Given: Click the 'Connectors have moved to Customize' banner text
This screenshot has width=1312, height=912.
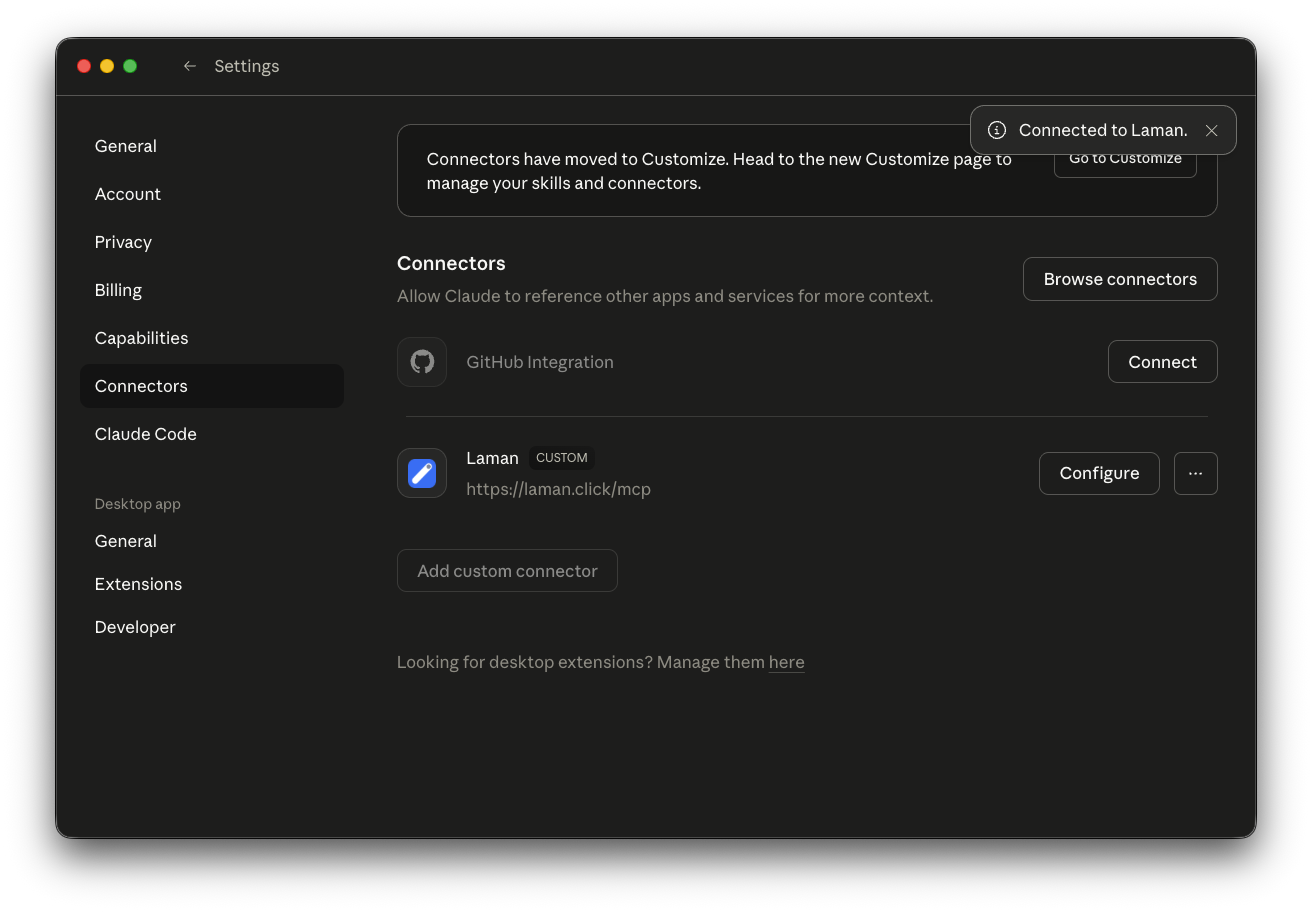Looking at the screenshot, I should pos(719,171).
